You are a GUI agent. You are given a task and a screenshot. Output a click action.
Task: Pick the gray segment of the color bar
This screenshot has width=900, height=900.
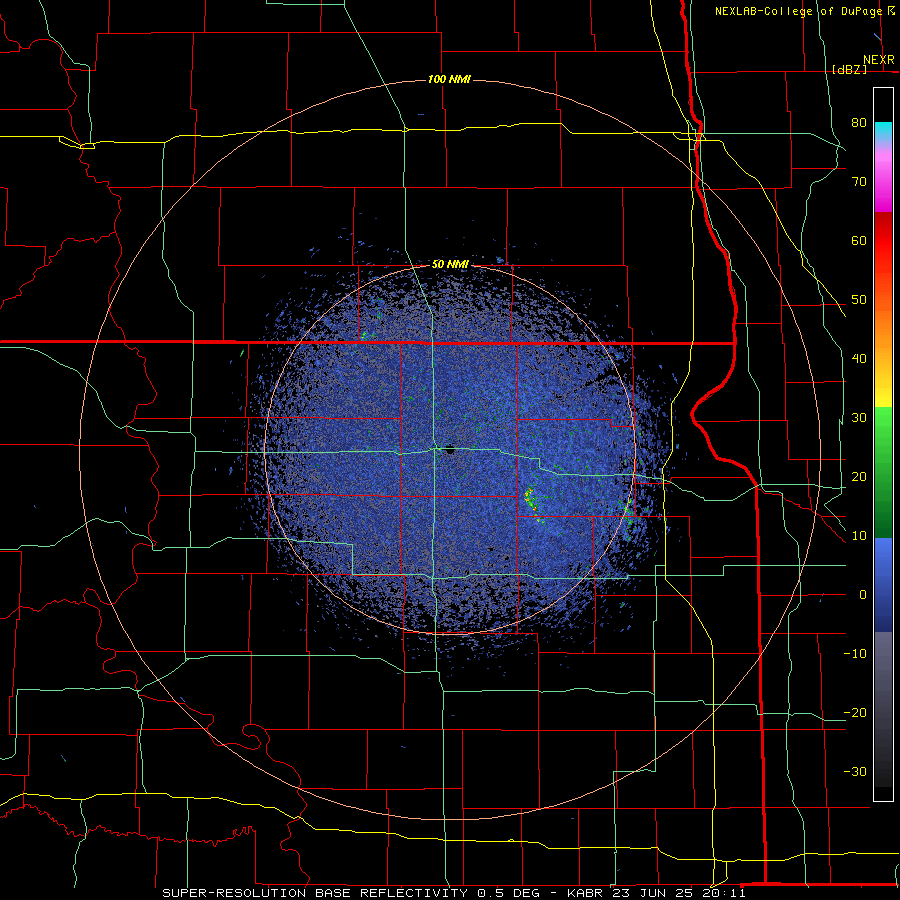(883, 709)
